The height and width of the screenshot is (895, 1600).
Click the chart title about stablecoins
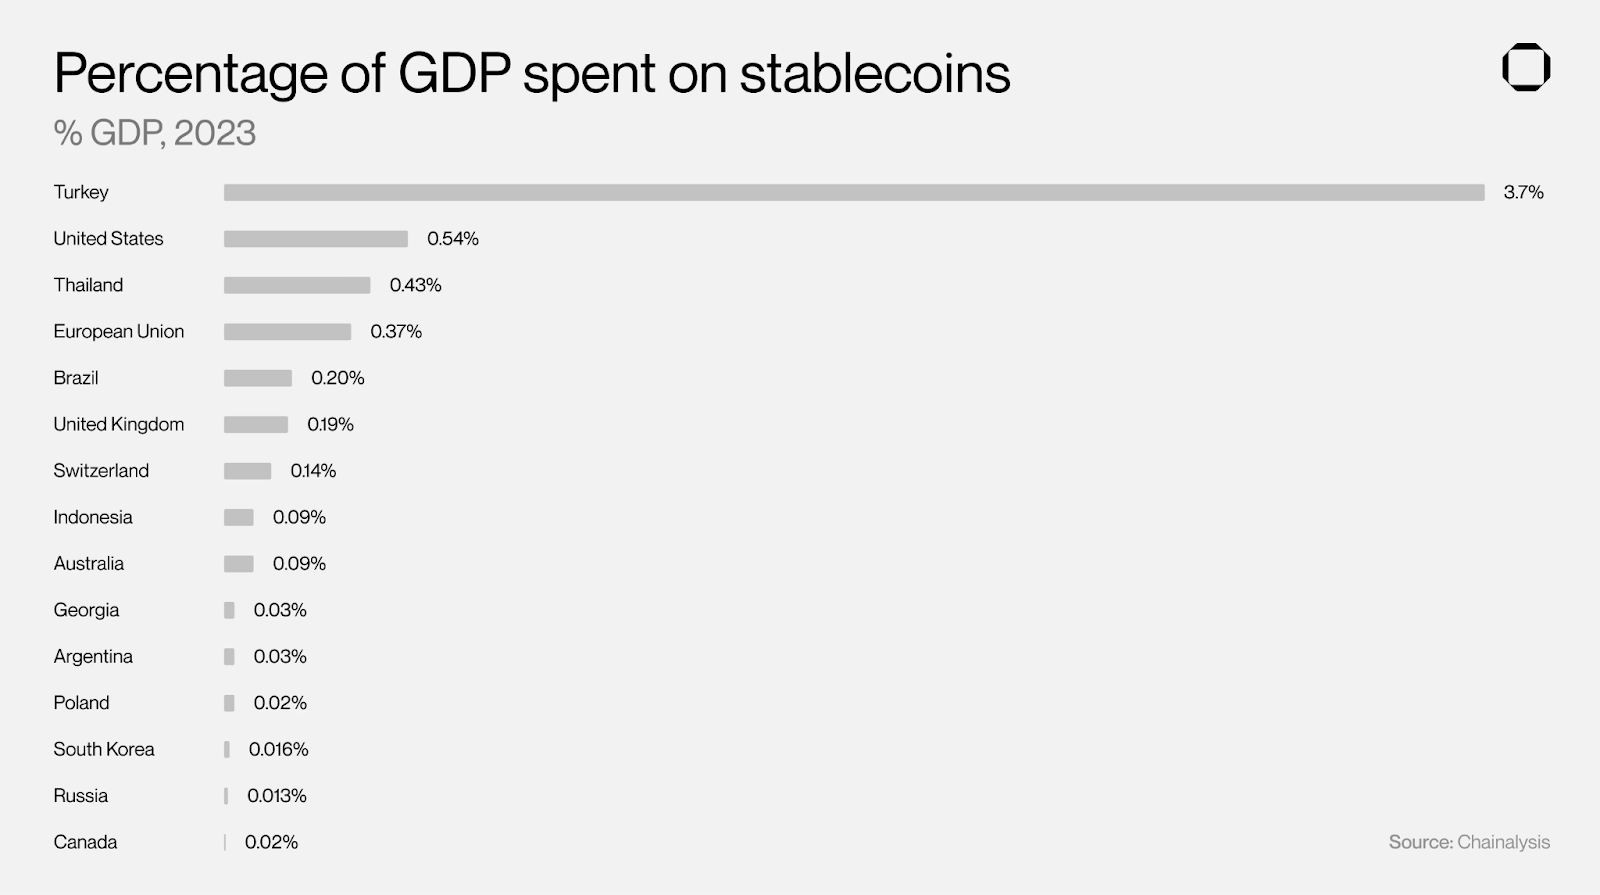(x=532, y=73)
